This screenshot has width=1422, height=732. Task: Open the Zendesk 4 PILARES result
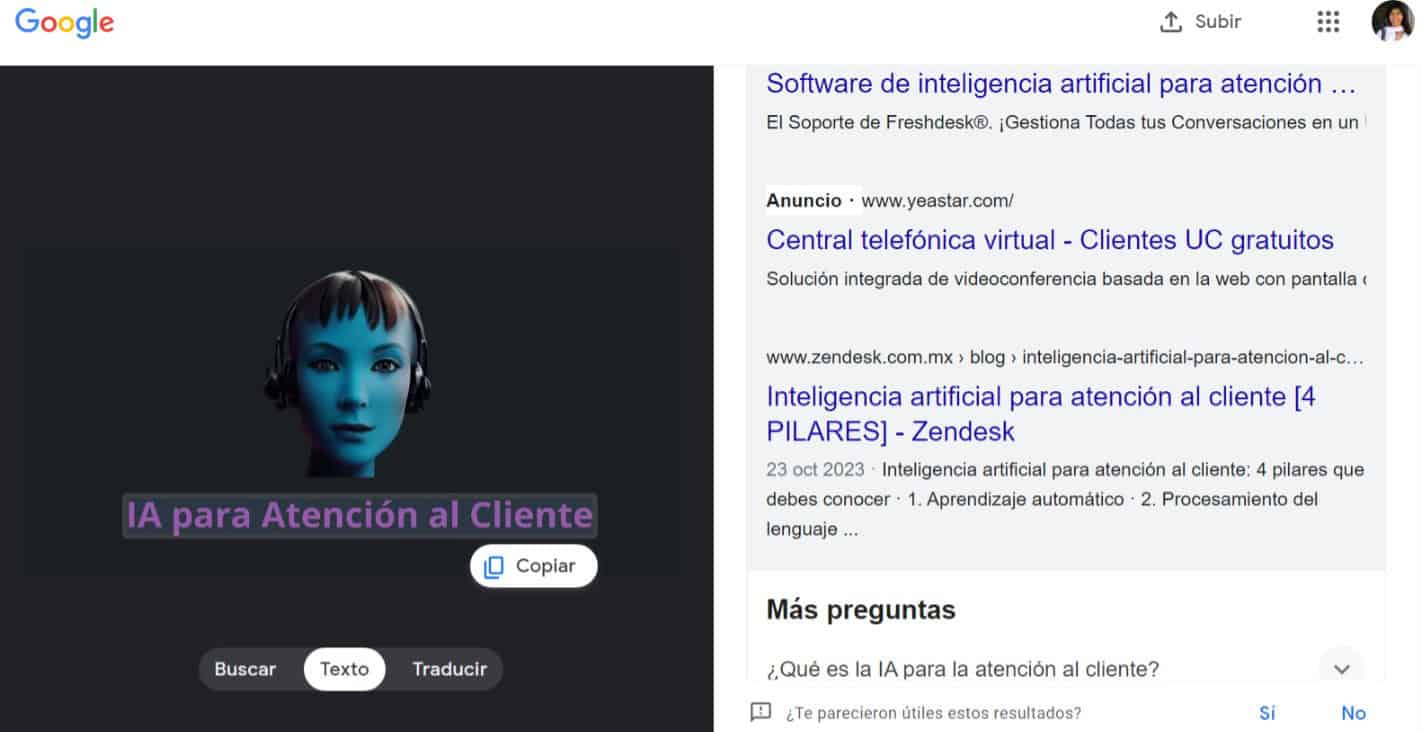pyautogui.click(x=1040, y=414)
